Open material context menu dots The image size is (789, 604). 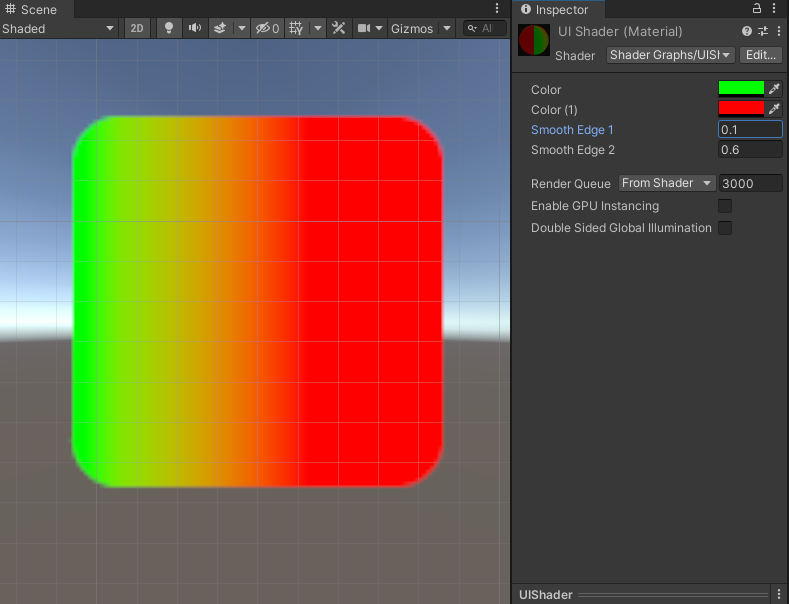[779, 31]
